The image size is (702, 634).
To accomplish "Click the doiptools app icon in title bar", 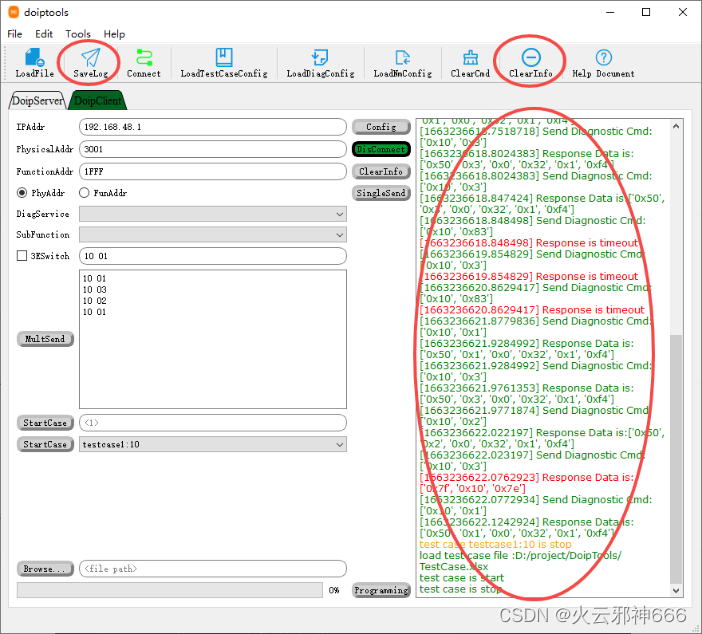I will 14,12.
